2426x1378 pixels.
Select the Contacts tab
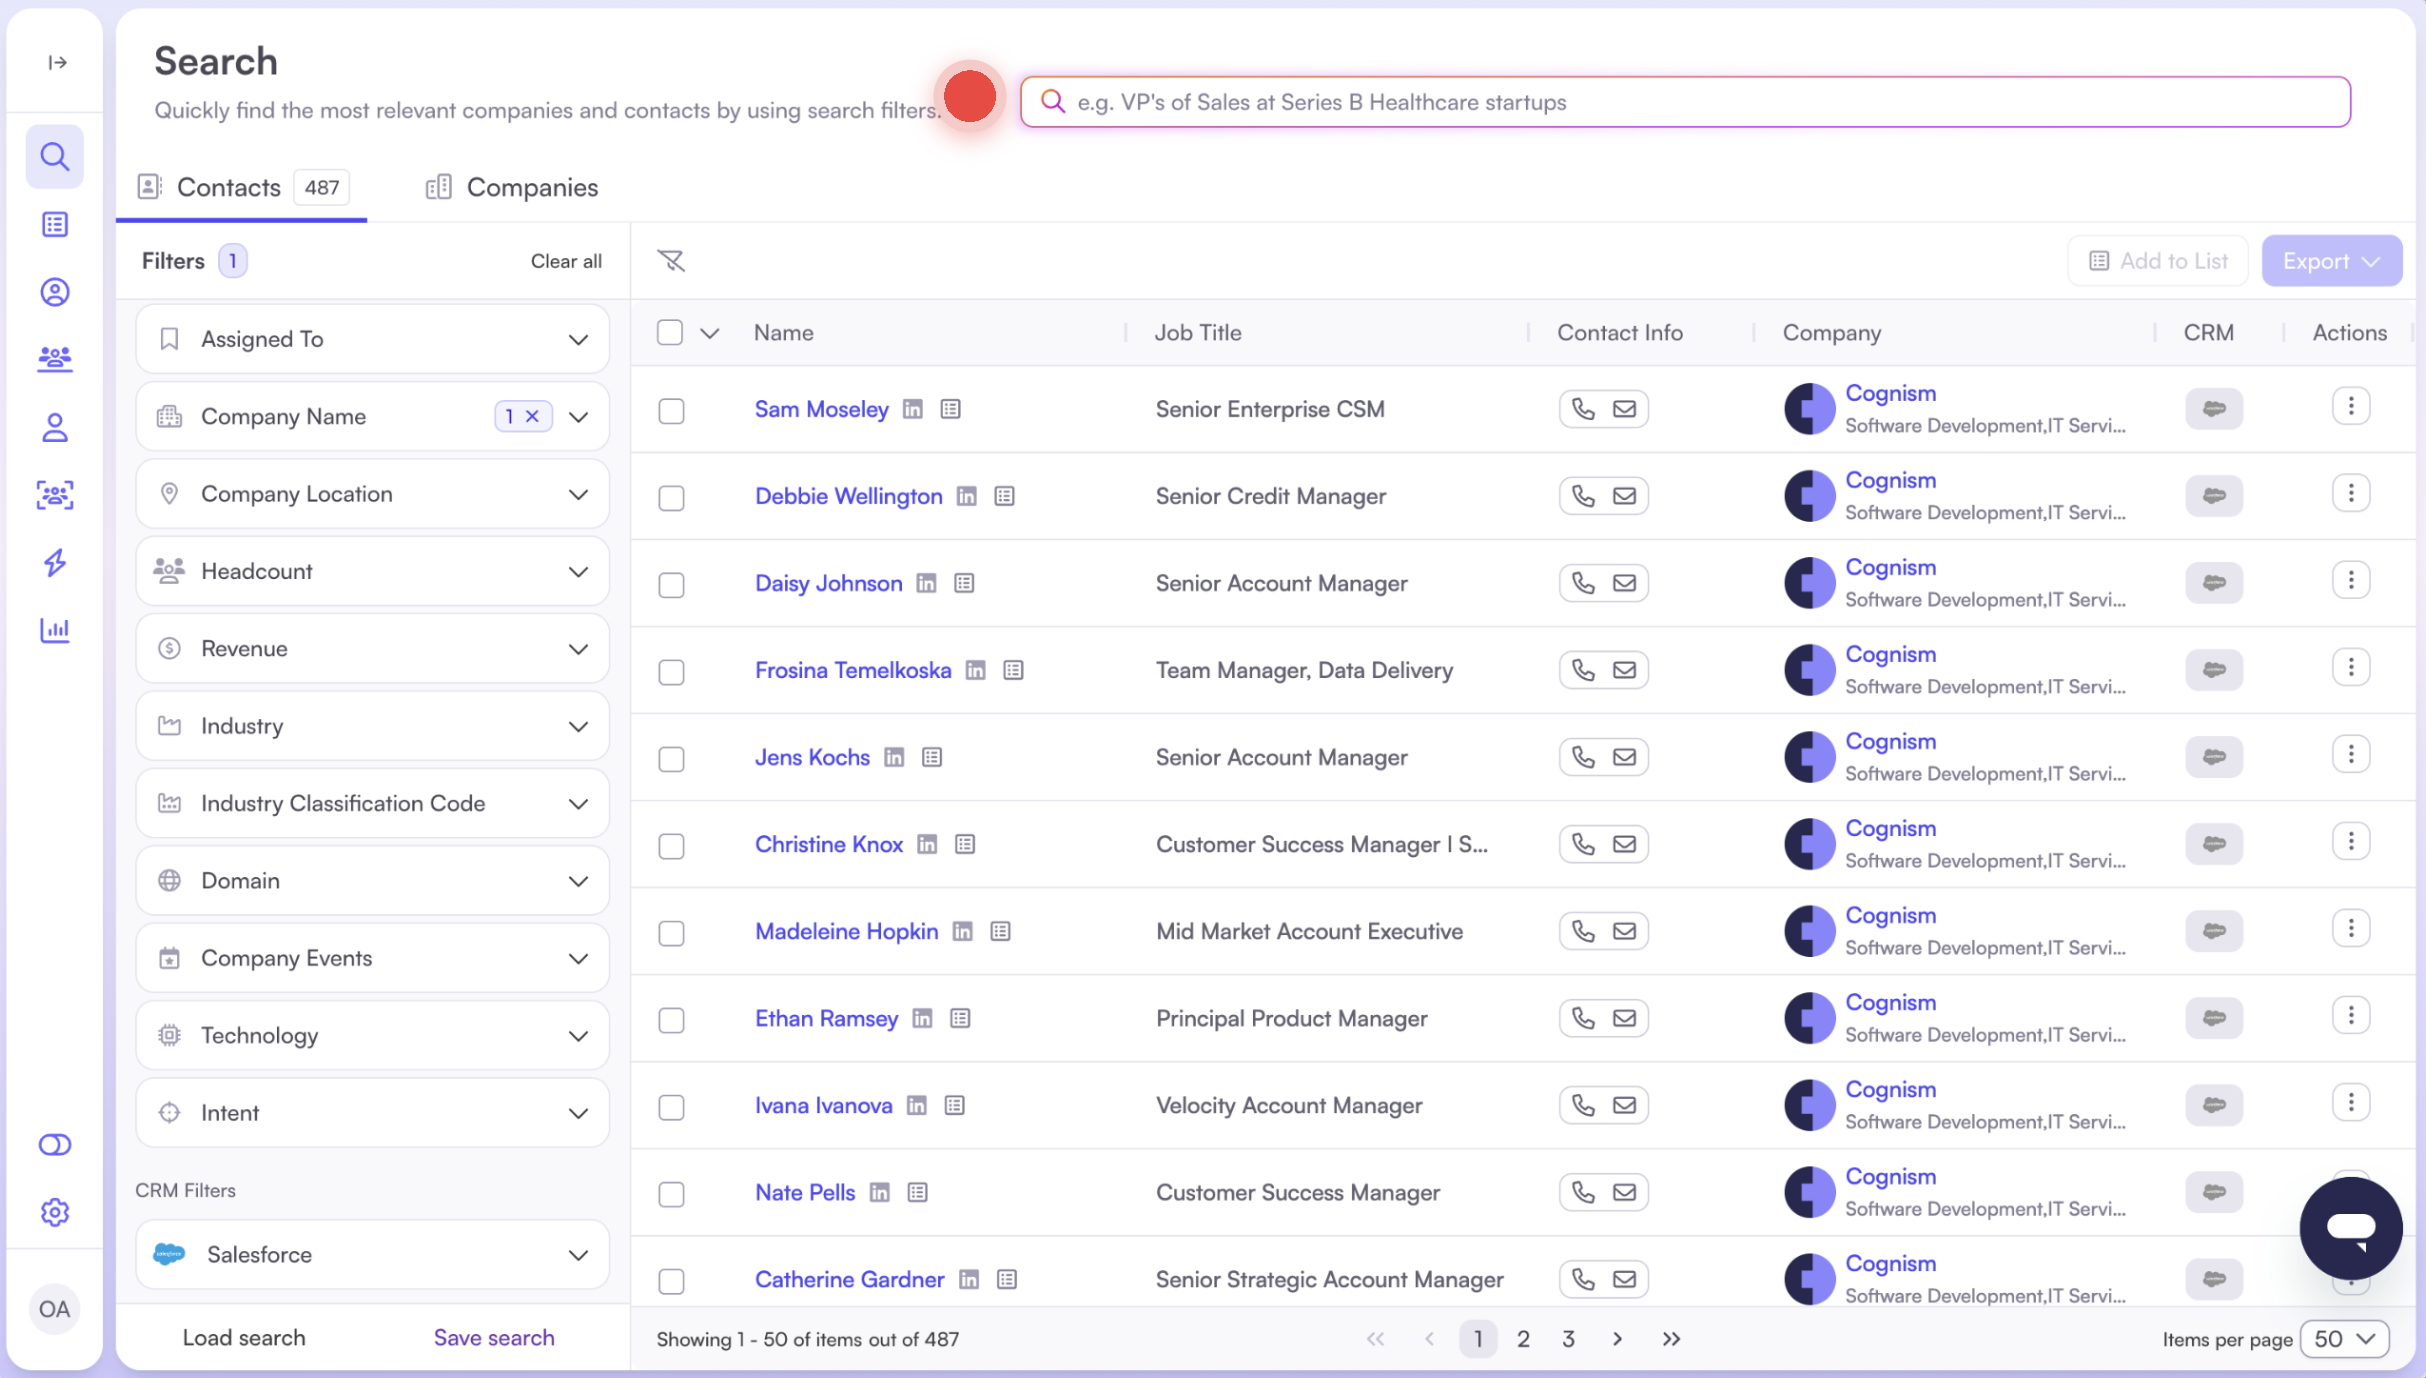(228, 187)
